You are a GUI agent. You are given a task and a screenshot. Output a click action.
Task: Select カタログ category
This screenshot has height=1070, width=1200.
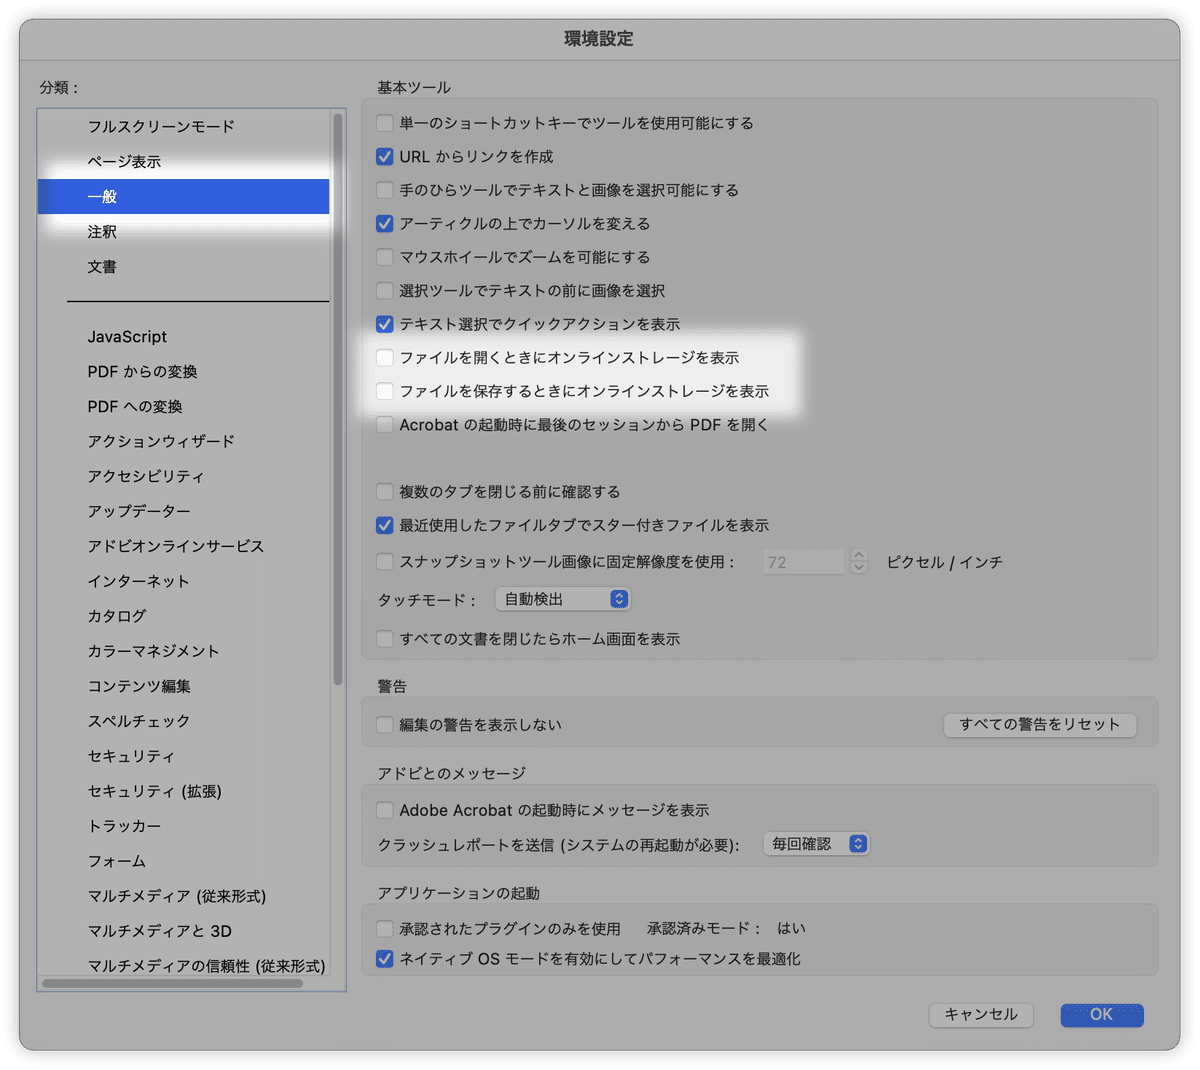click(184, 617)
